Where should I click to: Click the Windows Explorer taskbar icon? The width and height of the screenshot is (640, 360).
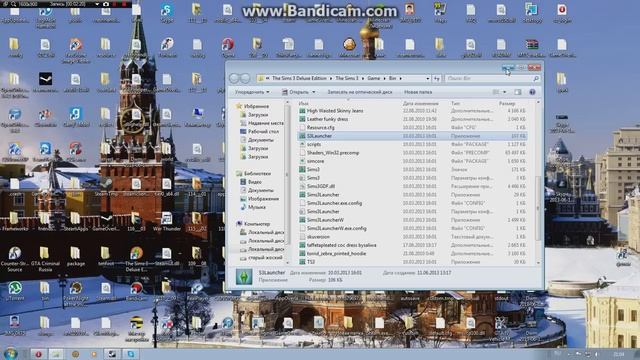(x=56, y=354)
